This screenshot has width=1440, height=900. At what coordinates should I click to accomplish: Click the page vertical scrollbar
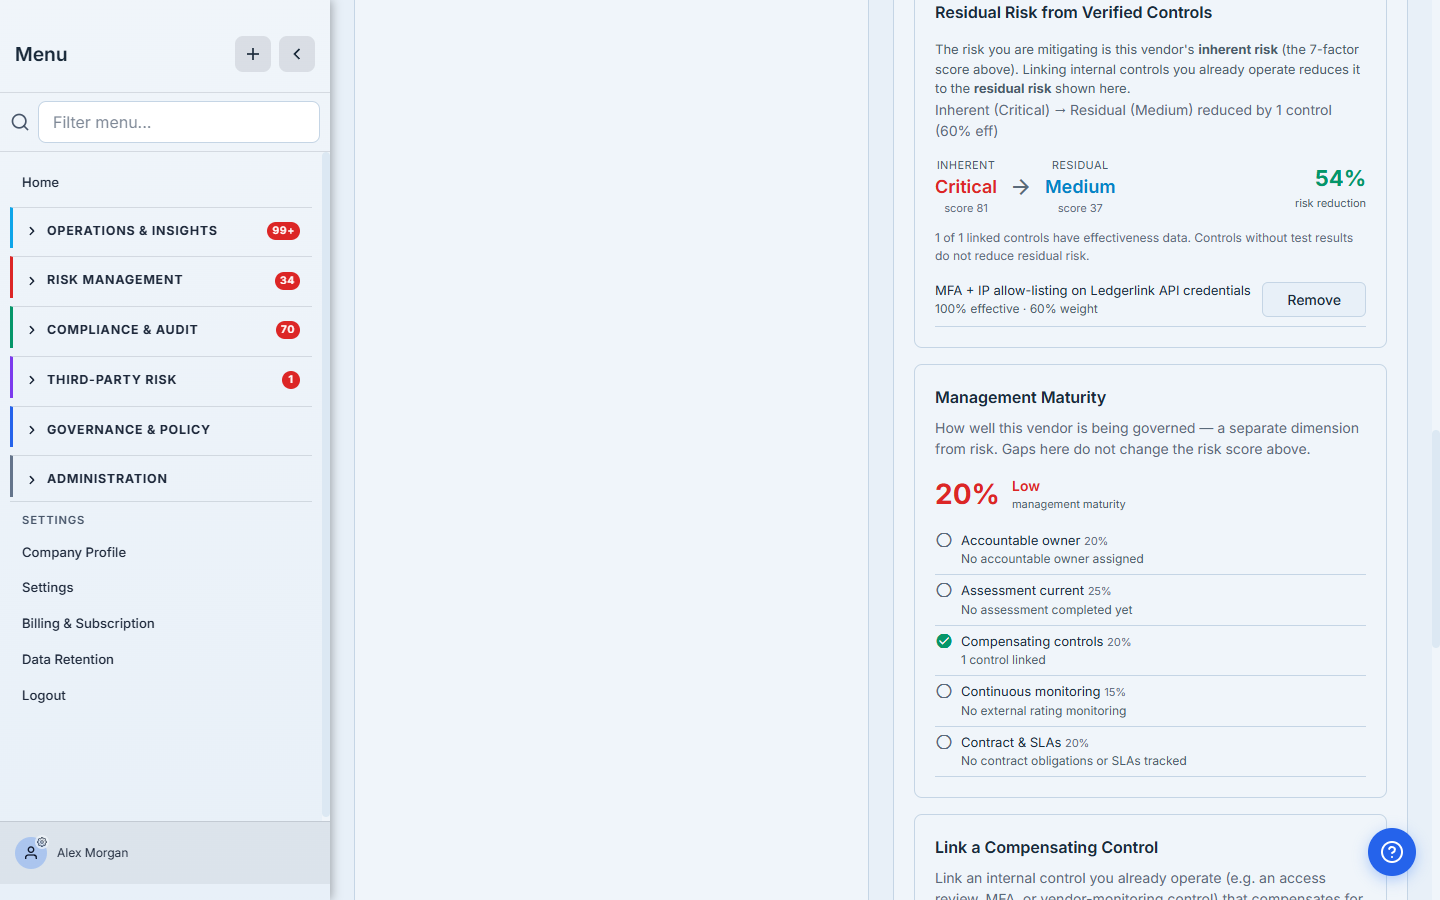point(1435,538)
